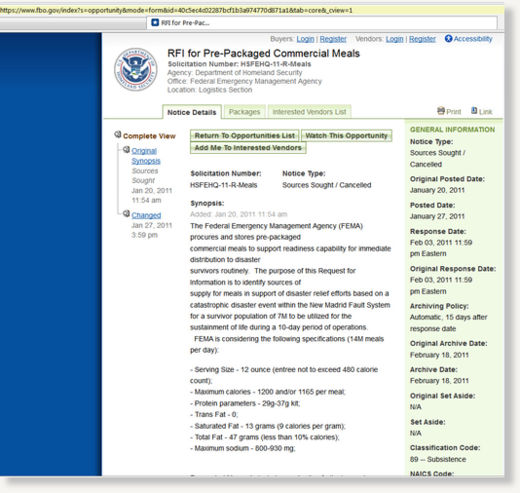The image size is (520, 493).
Task: Click 'Office: Federal Emergency Management Agency' text
Action: [244, 81]
